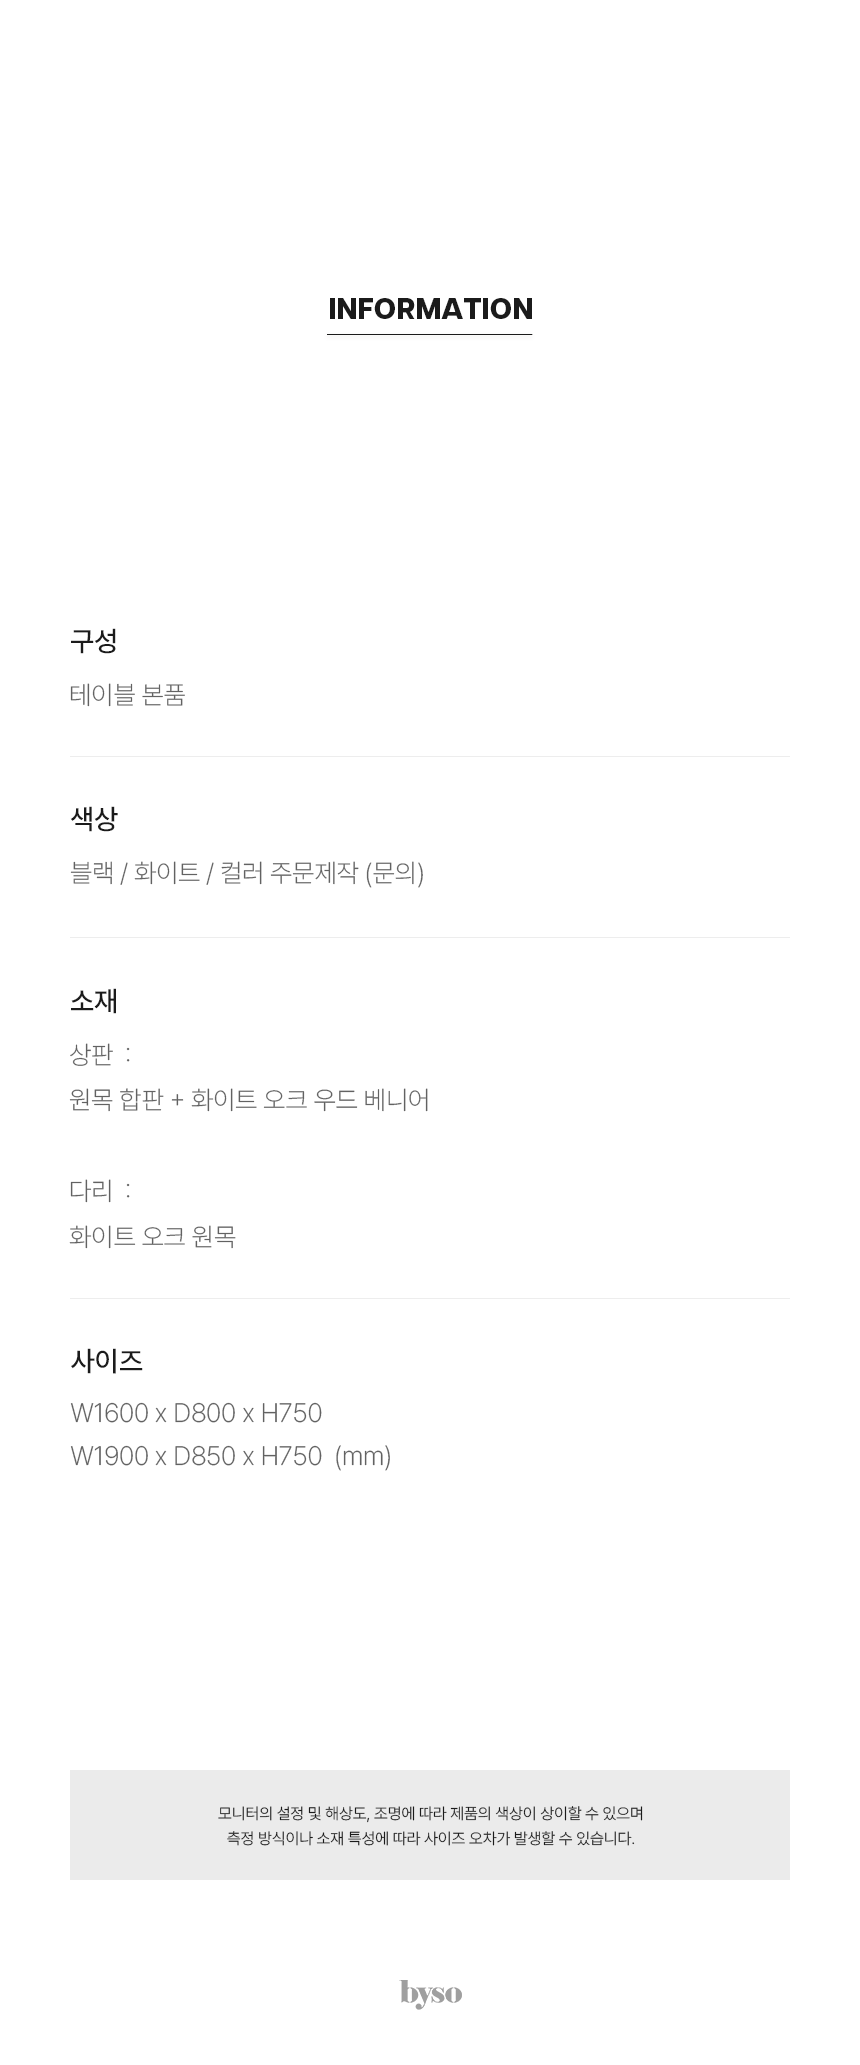Select the 색상 section heading

(94, 818)
